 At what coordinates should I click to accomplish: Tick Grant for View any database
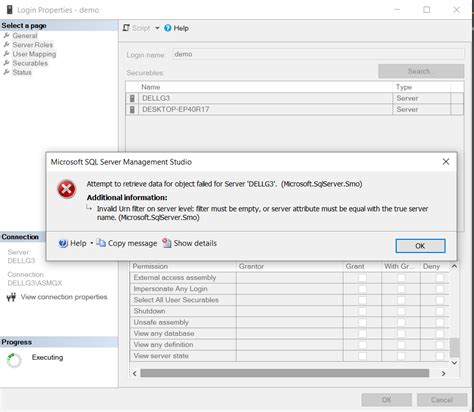click(362, 334)
